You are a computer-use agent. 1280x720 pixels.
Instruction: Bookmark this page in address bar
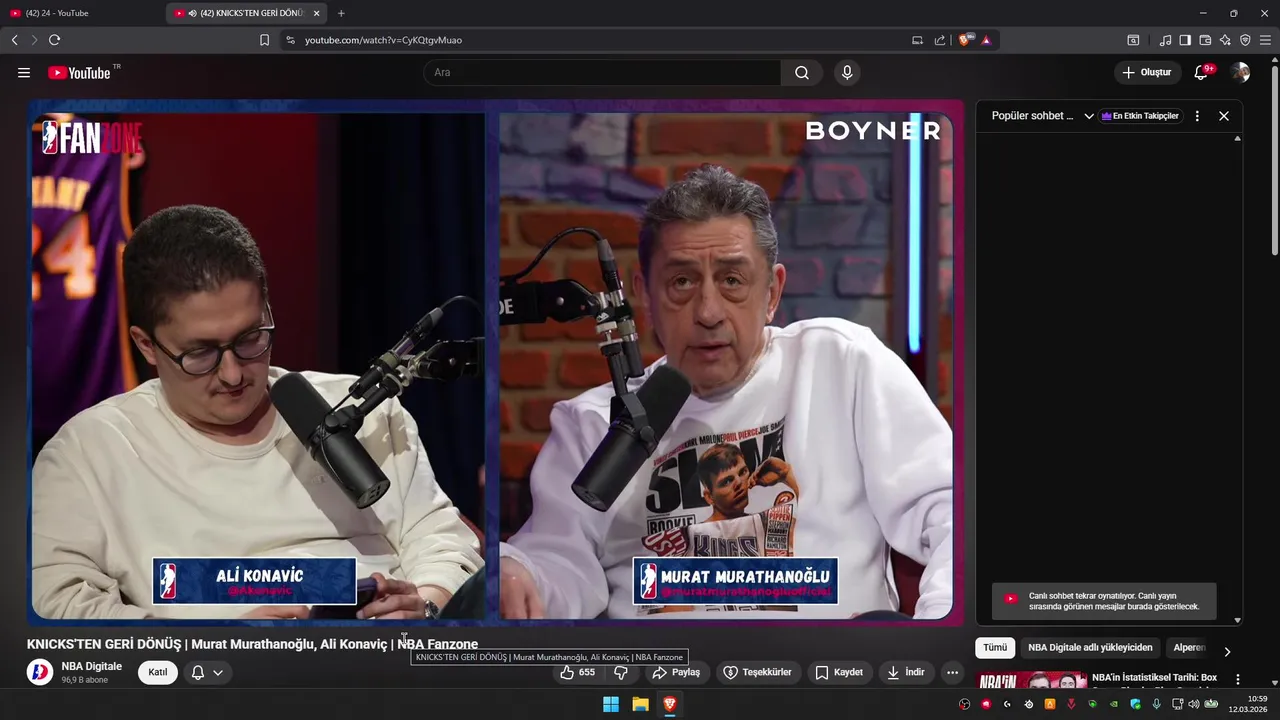coord(264,40)
